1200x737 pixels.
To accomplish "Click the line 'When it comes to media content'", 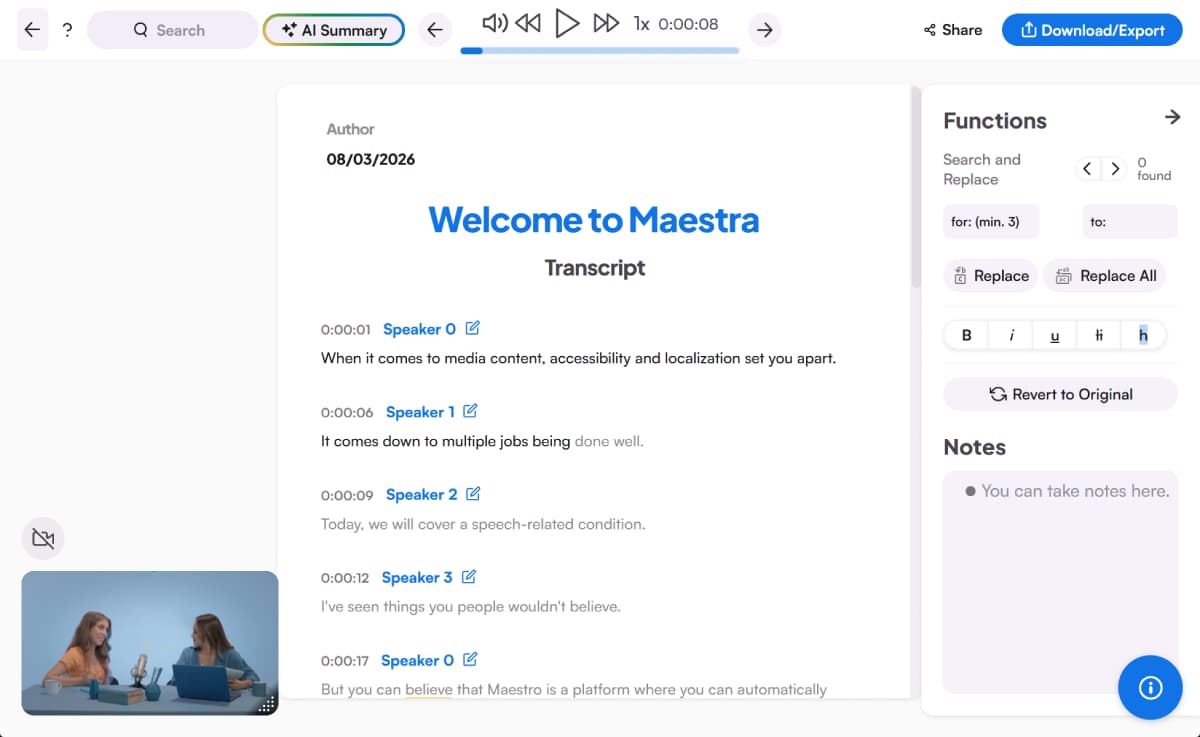I will 578,358.
